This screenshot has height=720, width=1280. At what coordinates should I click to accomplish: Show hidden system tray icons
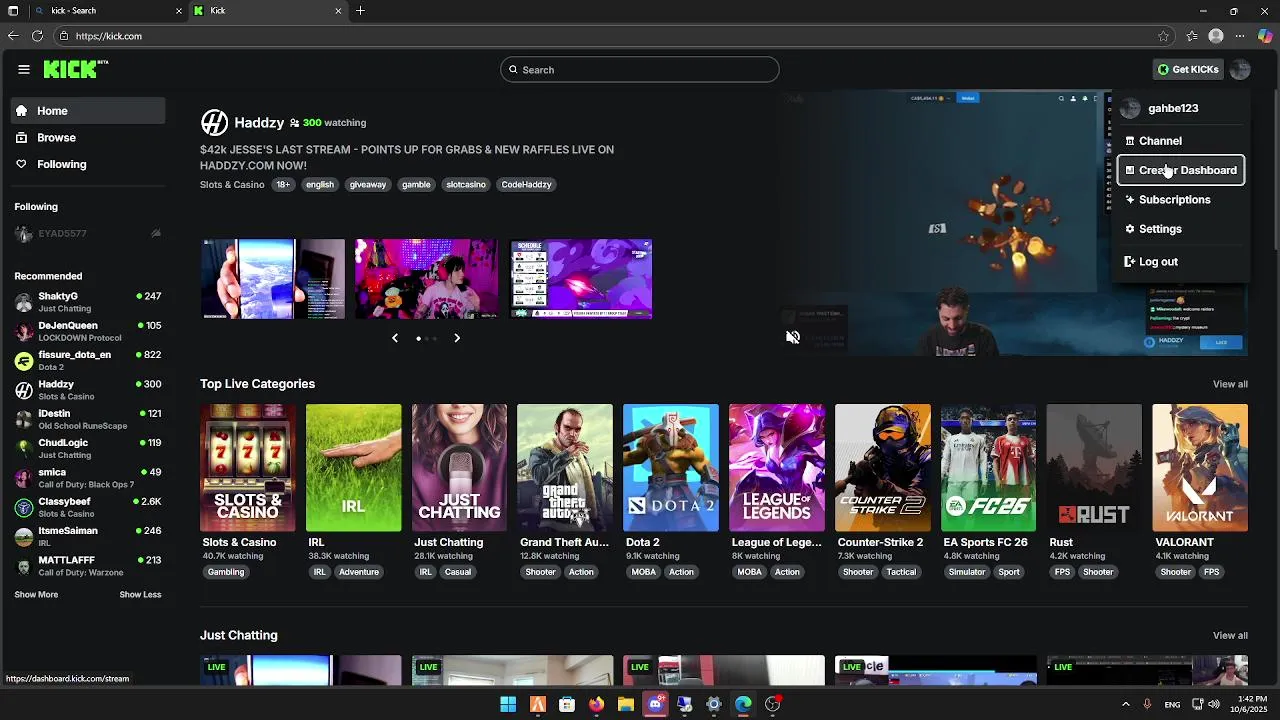tap(1125, 704)
